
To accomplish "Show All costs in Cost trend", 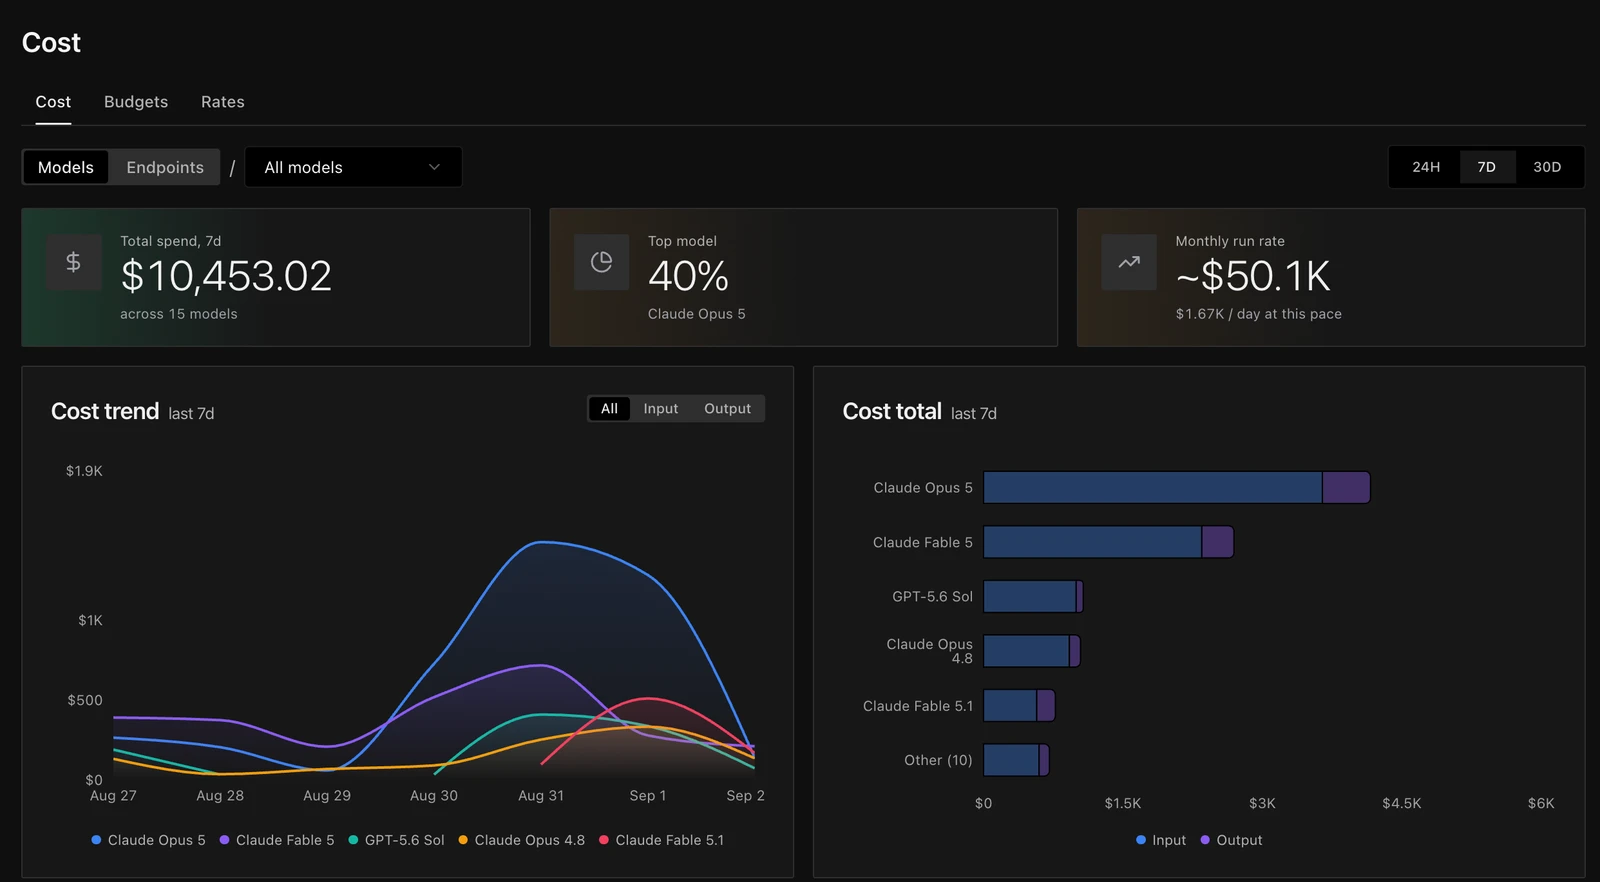I will click(x=609, y=409).
